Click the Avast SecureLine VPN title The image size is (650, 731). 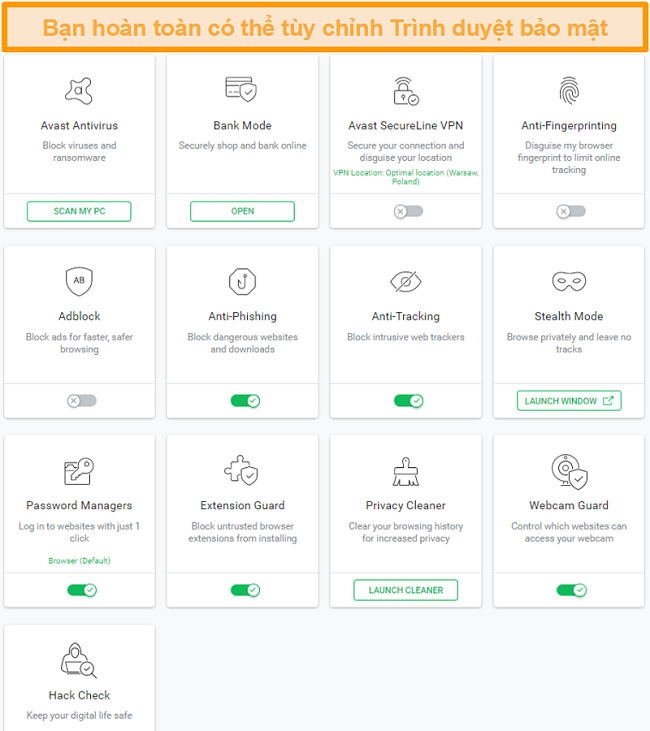click(x=406, y=125)
